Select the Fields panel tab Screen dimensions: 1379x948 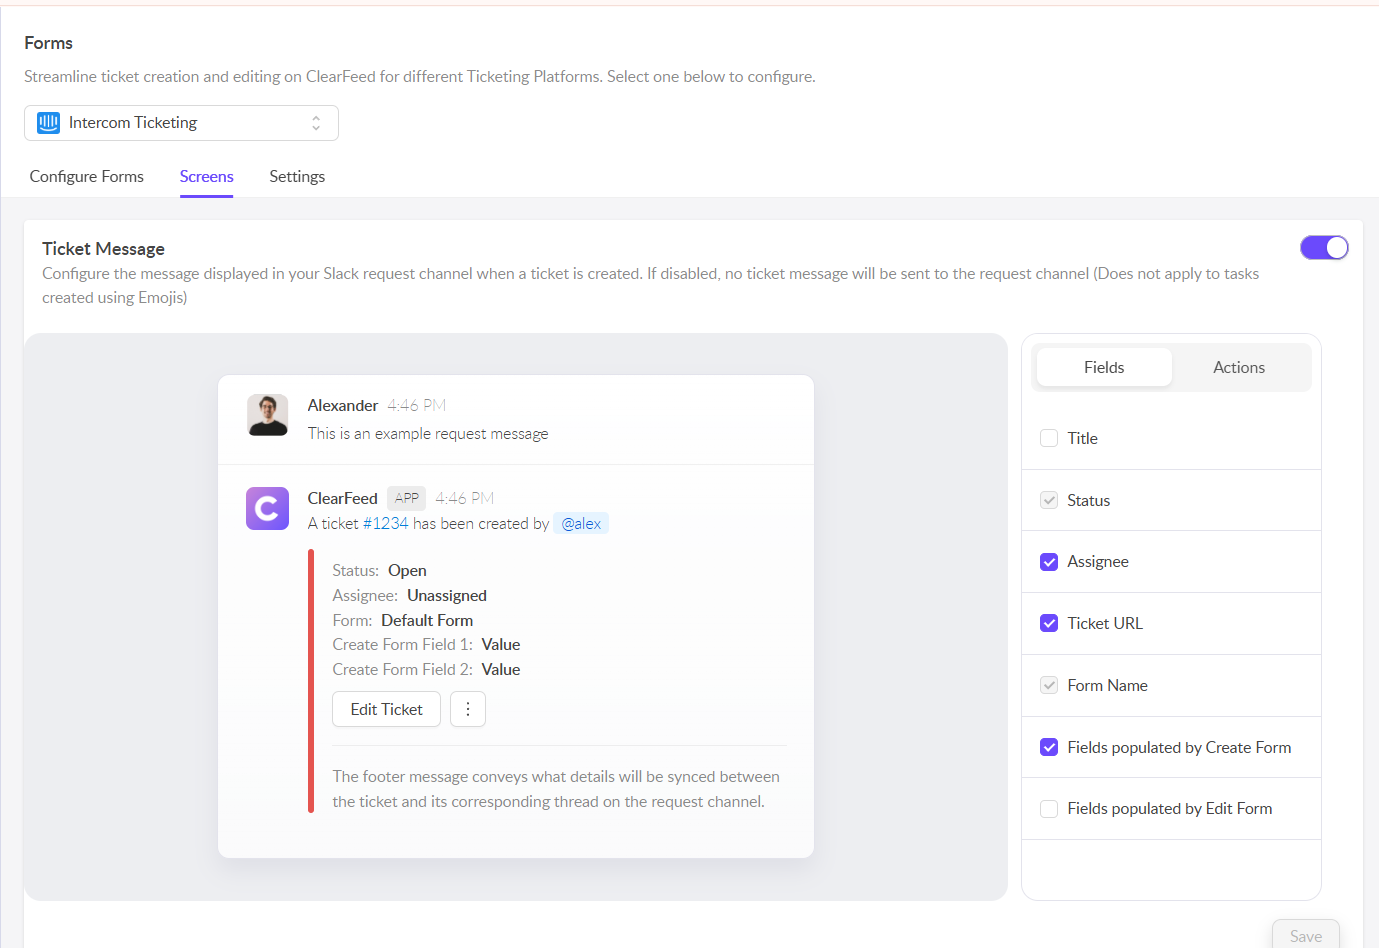pyautogui.click(x=1104, y=368)
